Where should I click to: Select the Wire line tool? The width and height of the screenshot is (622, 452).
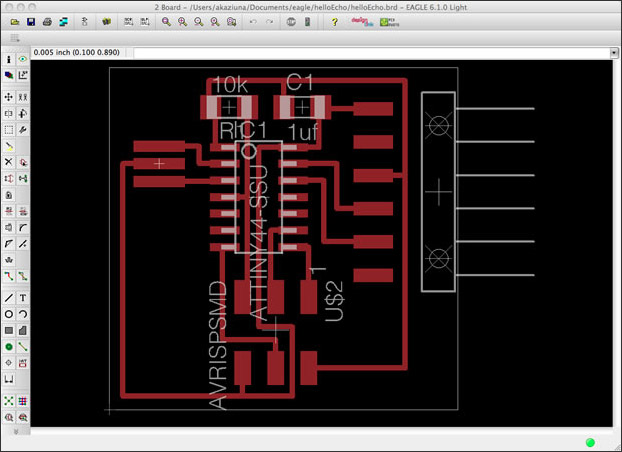9,298
